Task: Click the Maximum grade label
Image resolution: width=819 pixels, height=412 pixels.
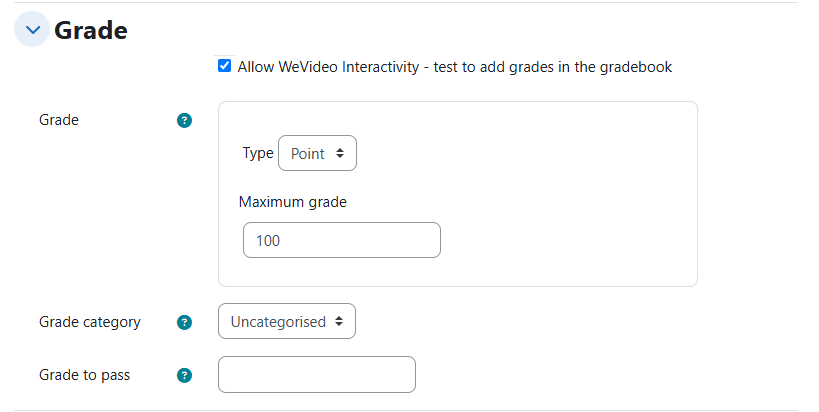Action: (x=292, y=202)
